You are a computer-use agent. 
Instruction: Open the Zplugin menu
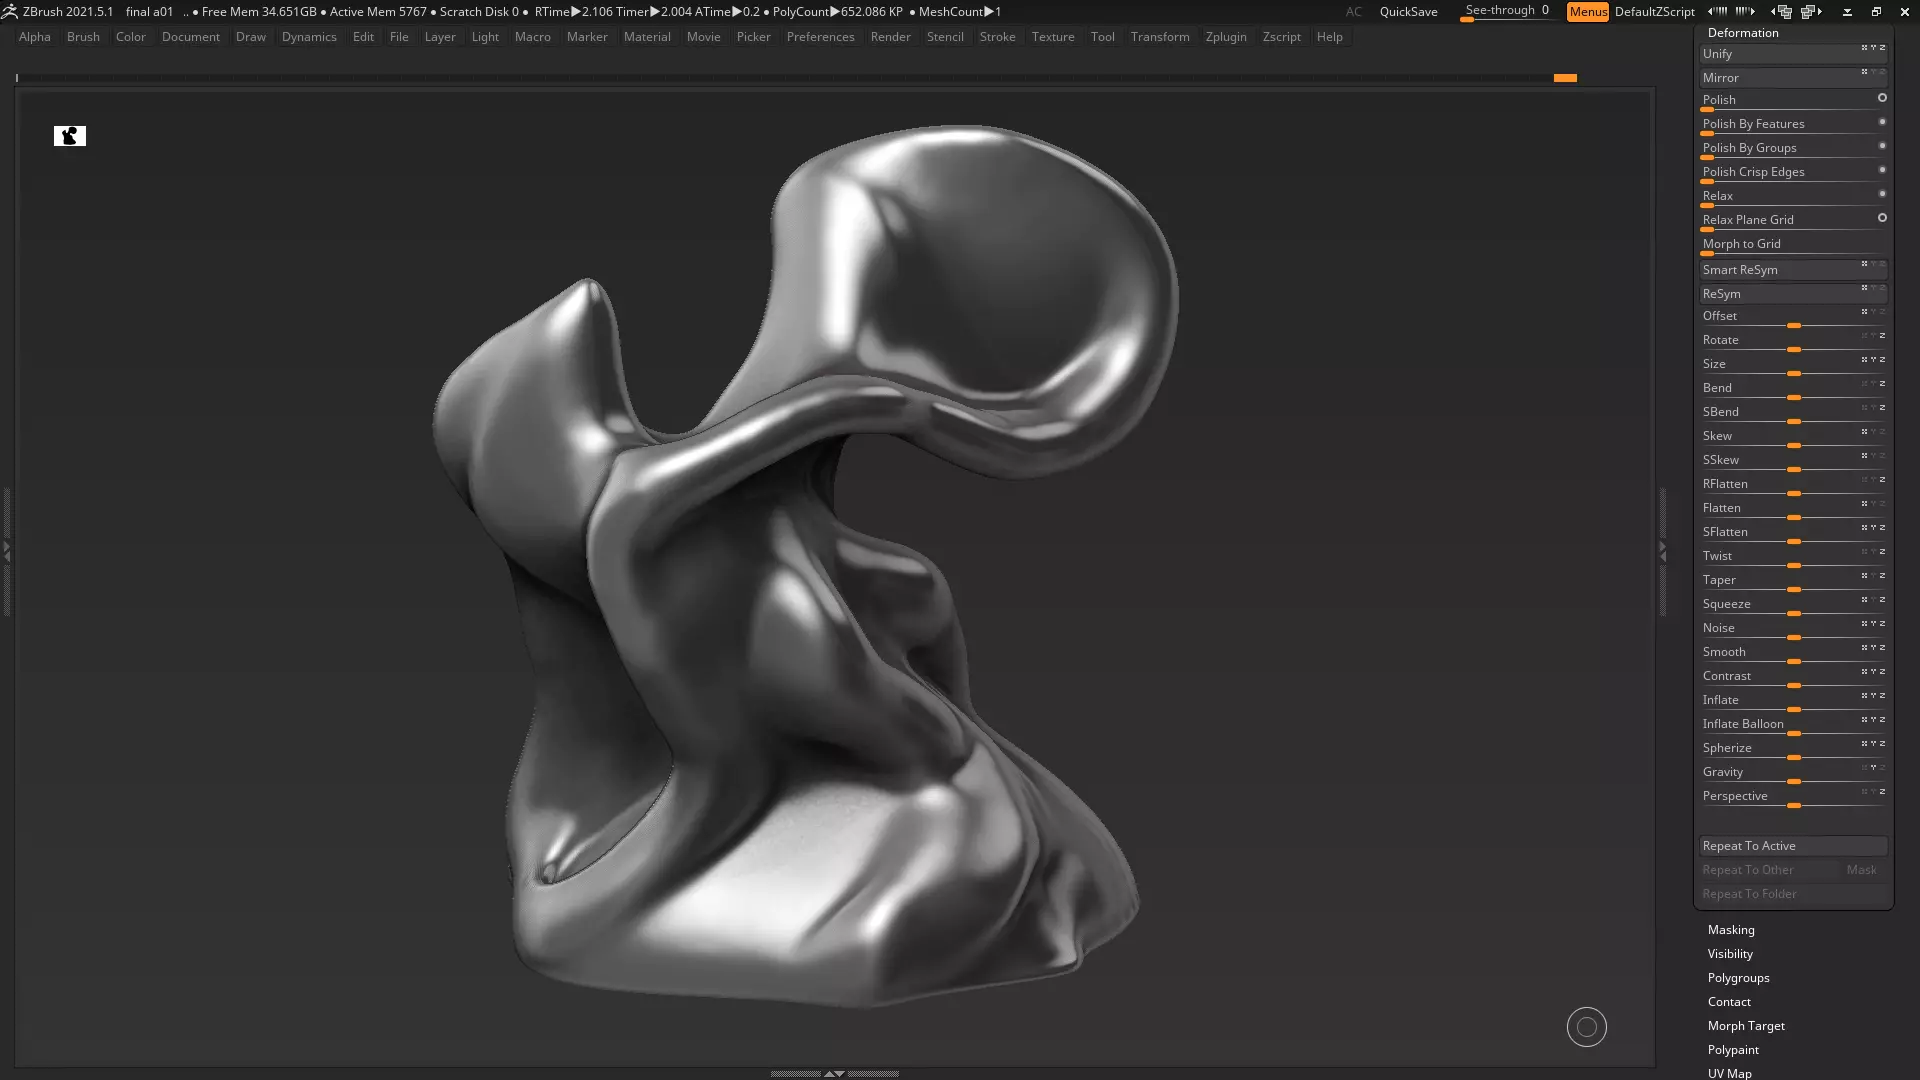tap(1226, 37)
